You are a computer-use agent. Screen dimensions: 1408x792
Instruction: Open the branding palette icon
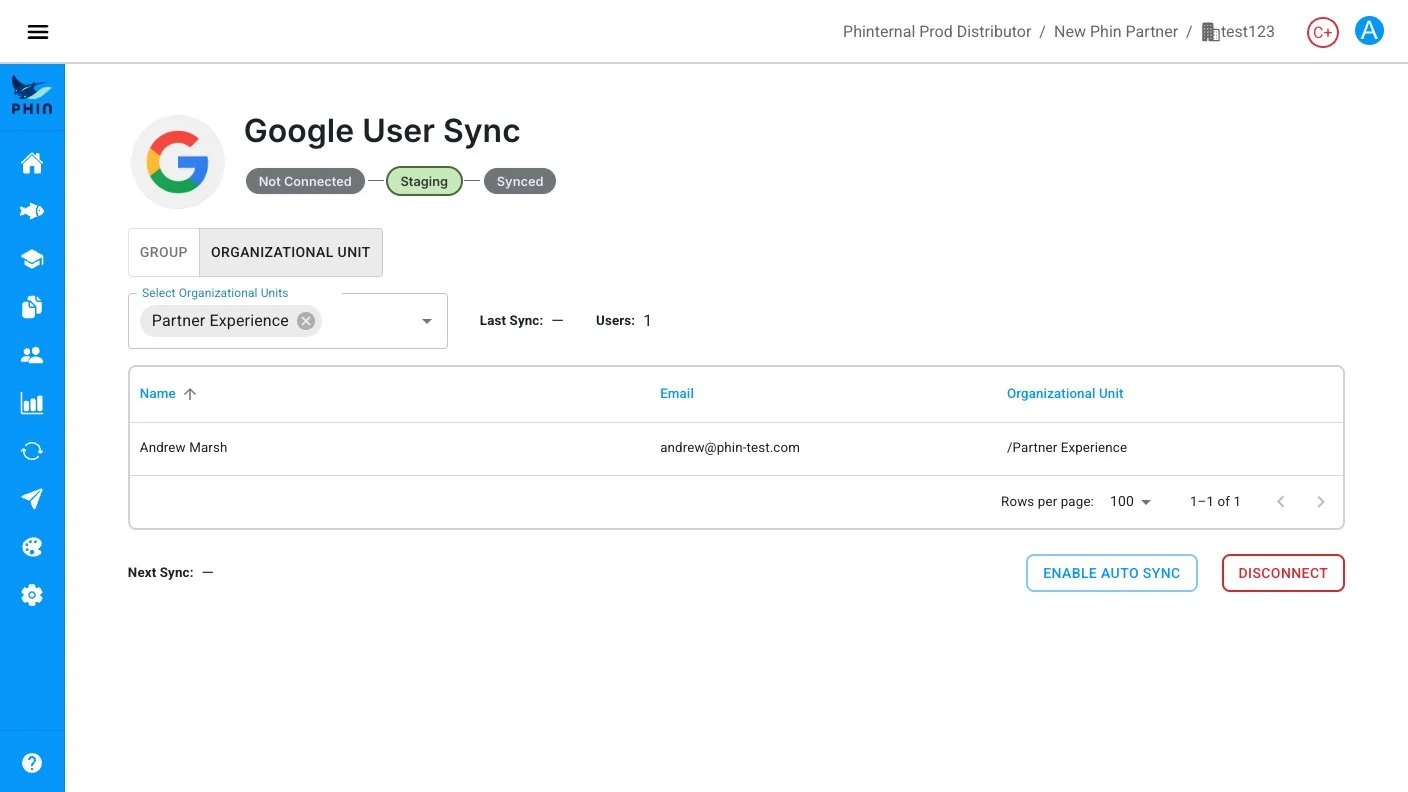point(32,547)
